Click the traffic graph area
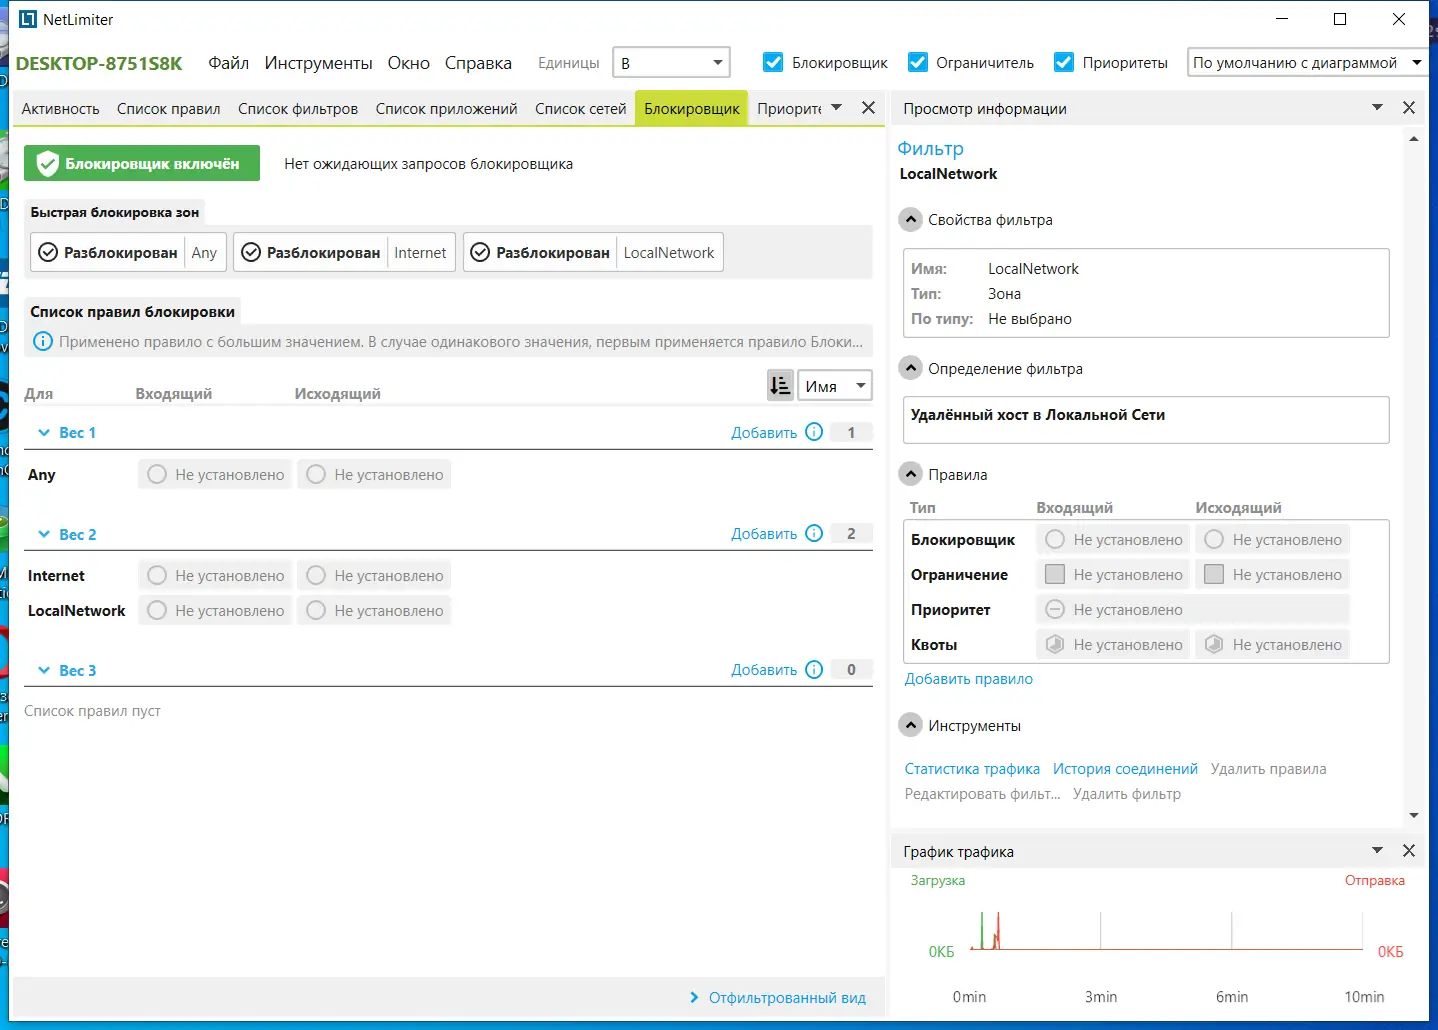 pos(1166,930)
